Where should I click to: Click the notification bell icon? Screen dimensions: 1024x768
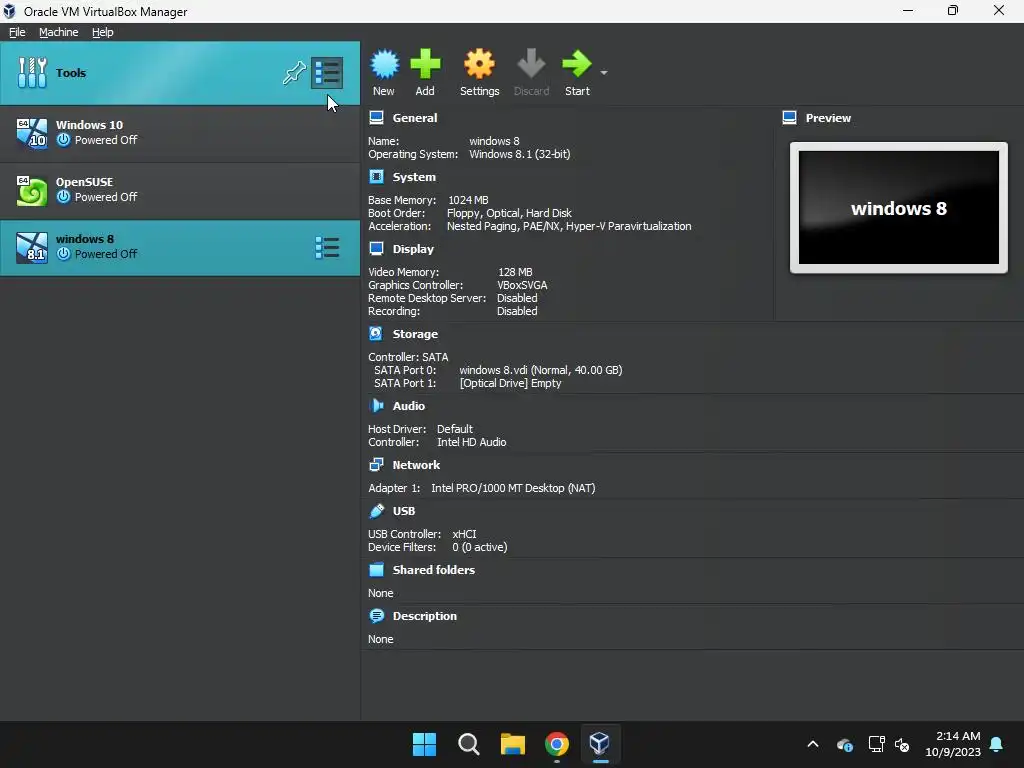pos(997,744)
